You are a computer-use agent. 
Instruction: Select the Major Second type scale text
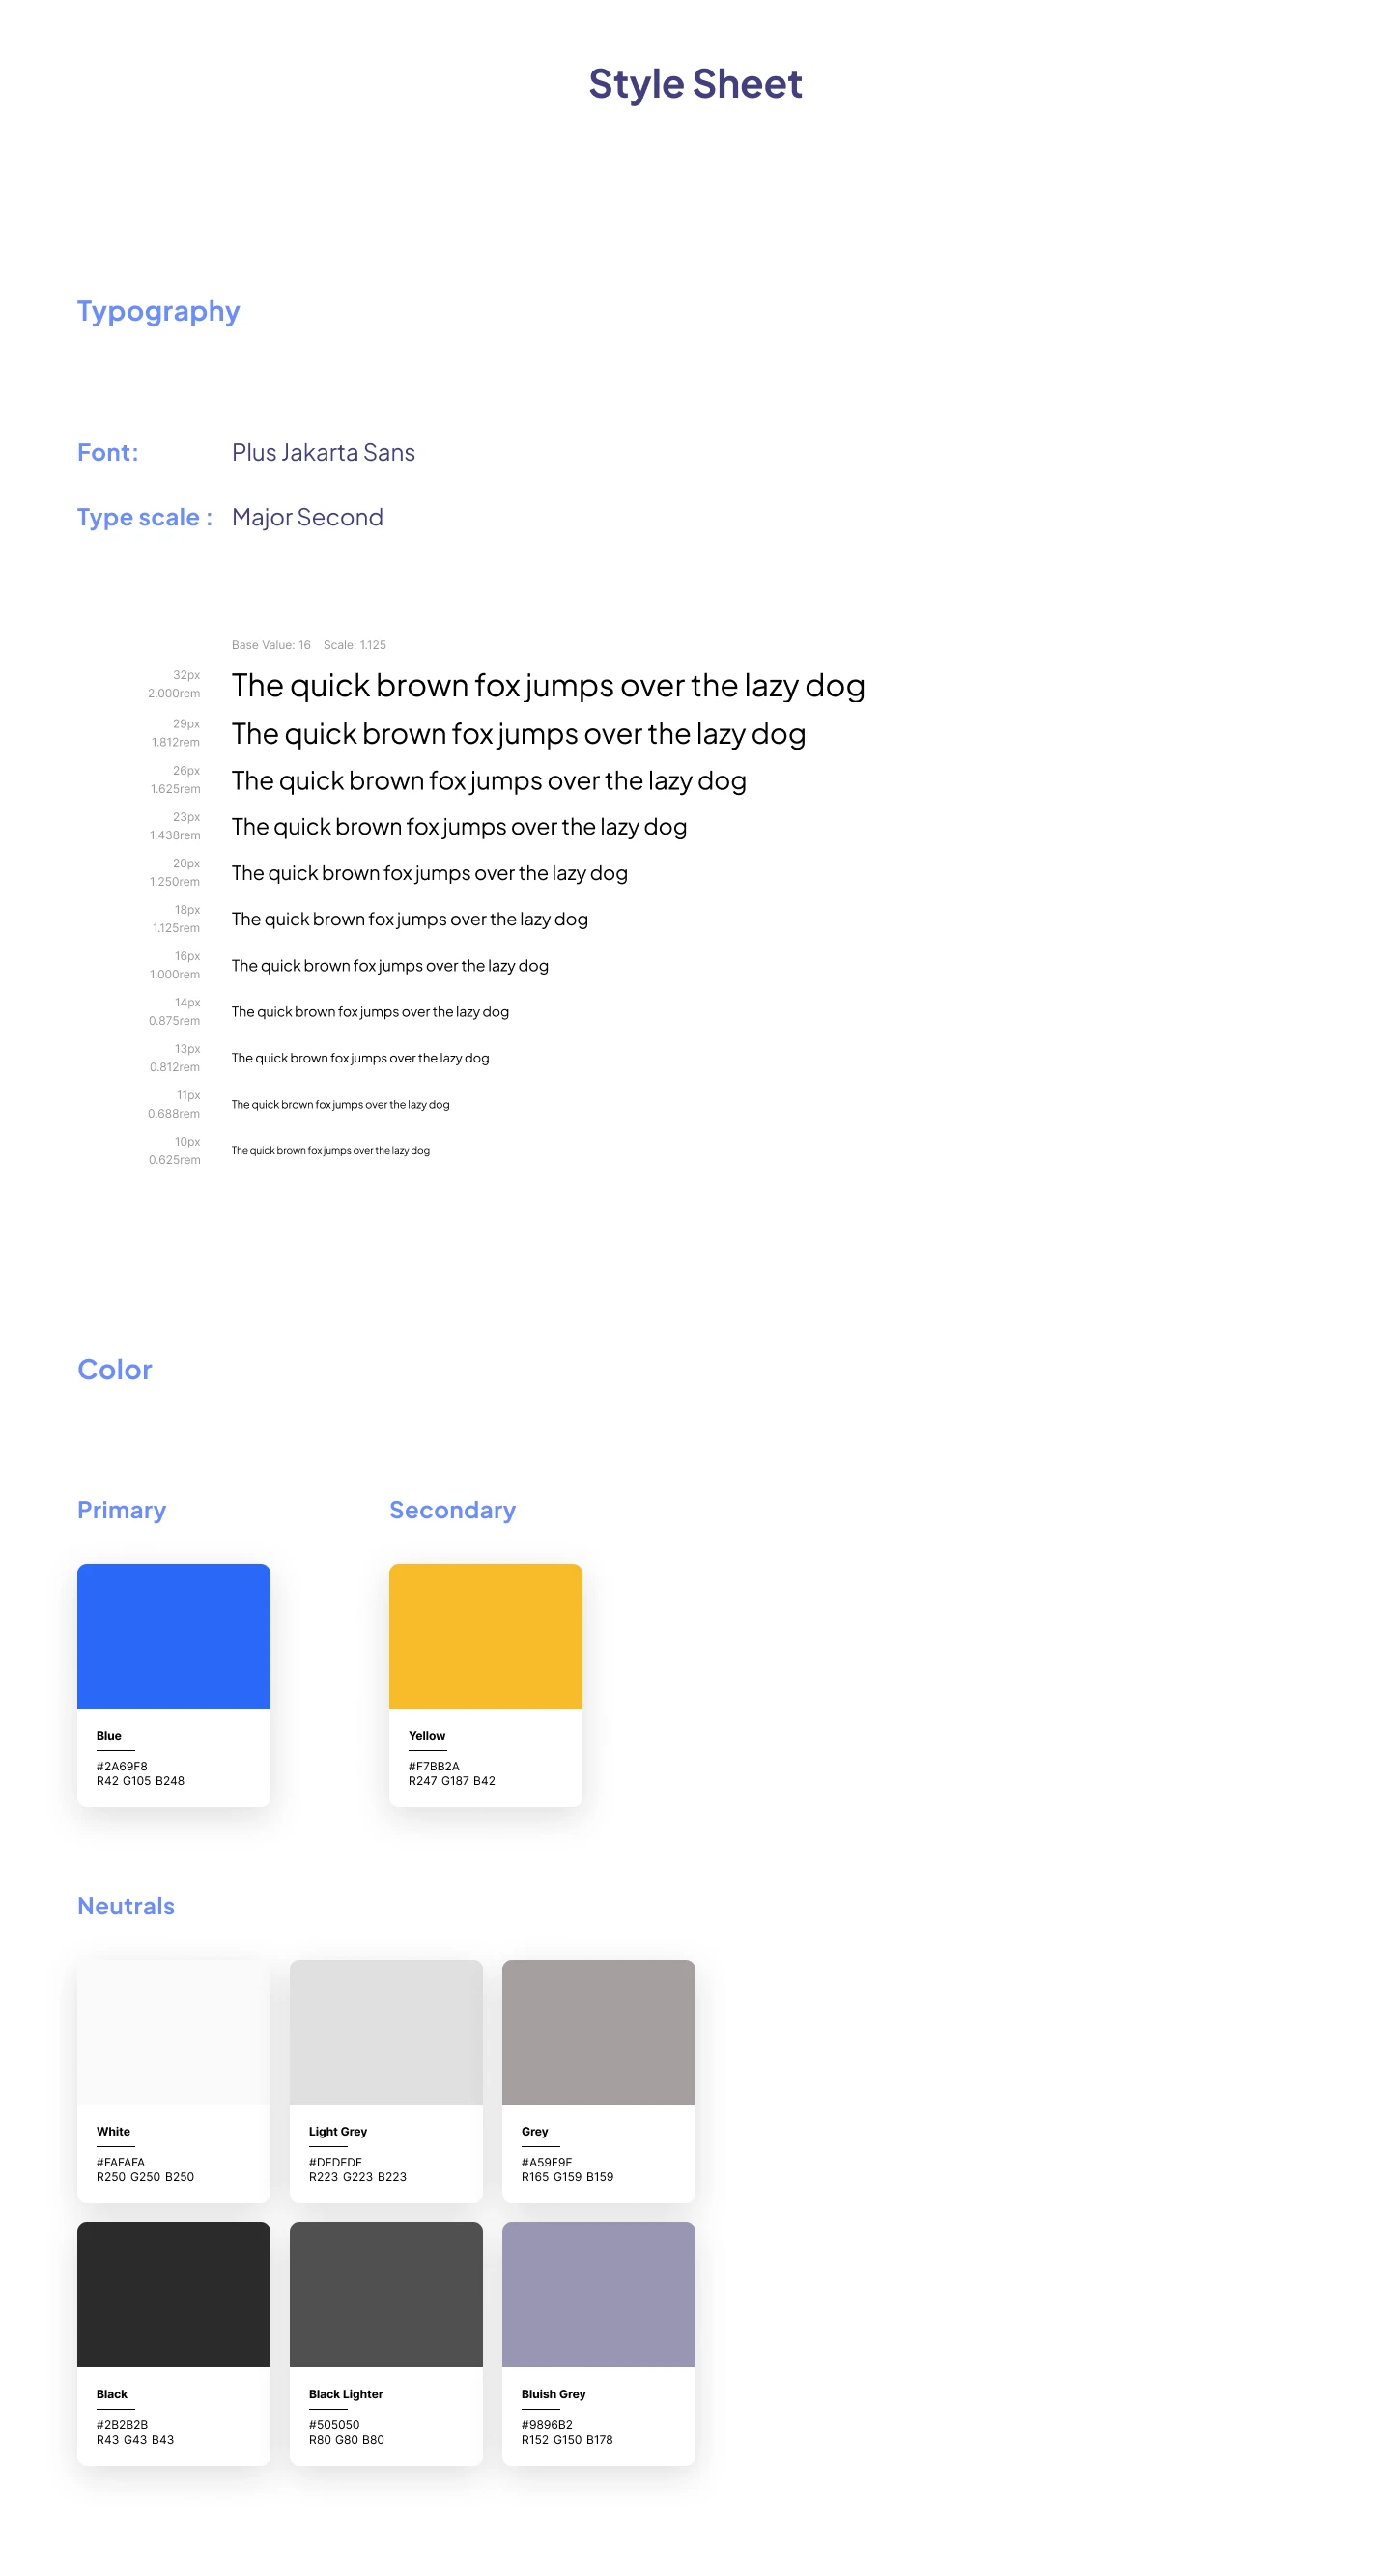(307, 517)
